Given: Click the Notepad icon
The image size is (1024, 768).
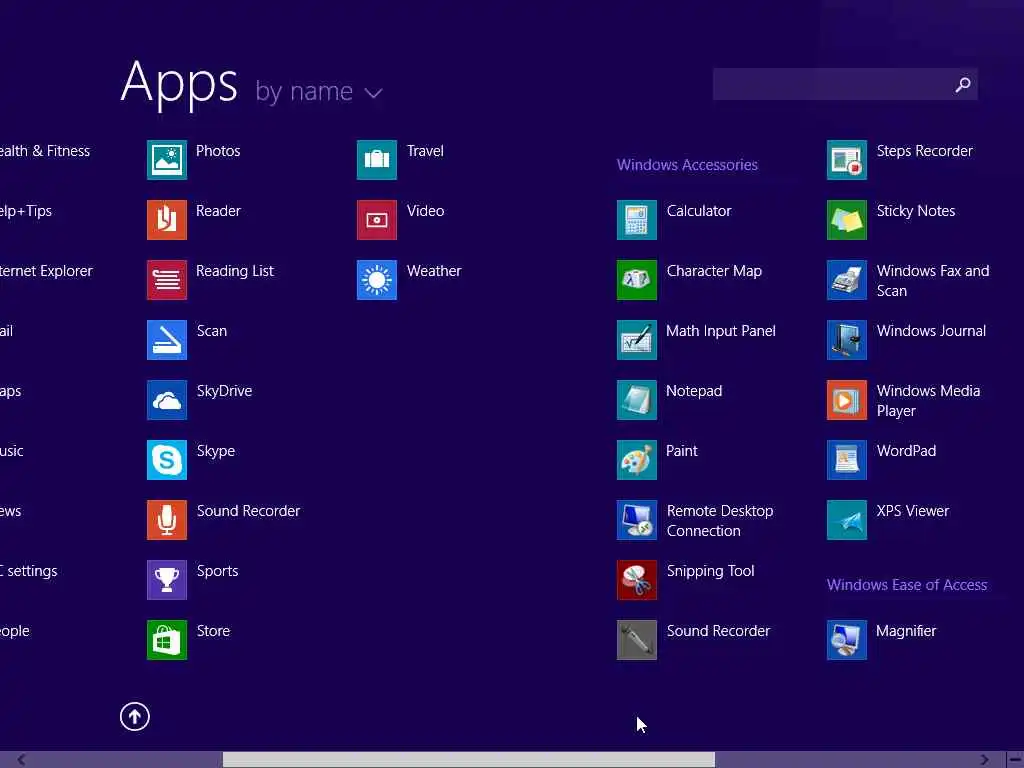Looking at the screenshot, I should click(637, 400).
